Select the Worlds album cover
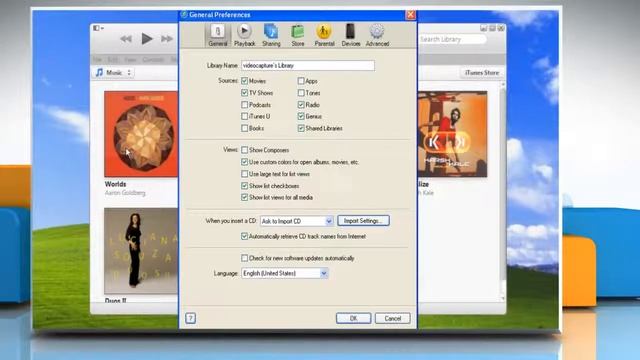 click(141, 134)
